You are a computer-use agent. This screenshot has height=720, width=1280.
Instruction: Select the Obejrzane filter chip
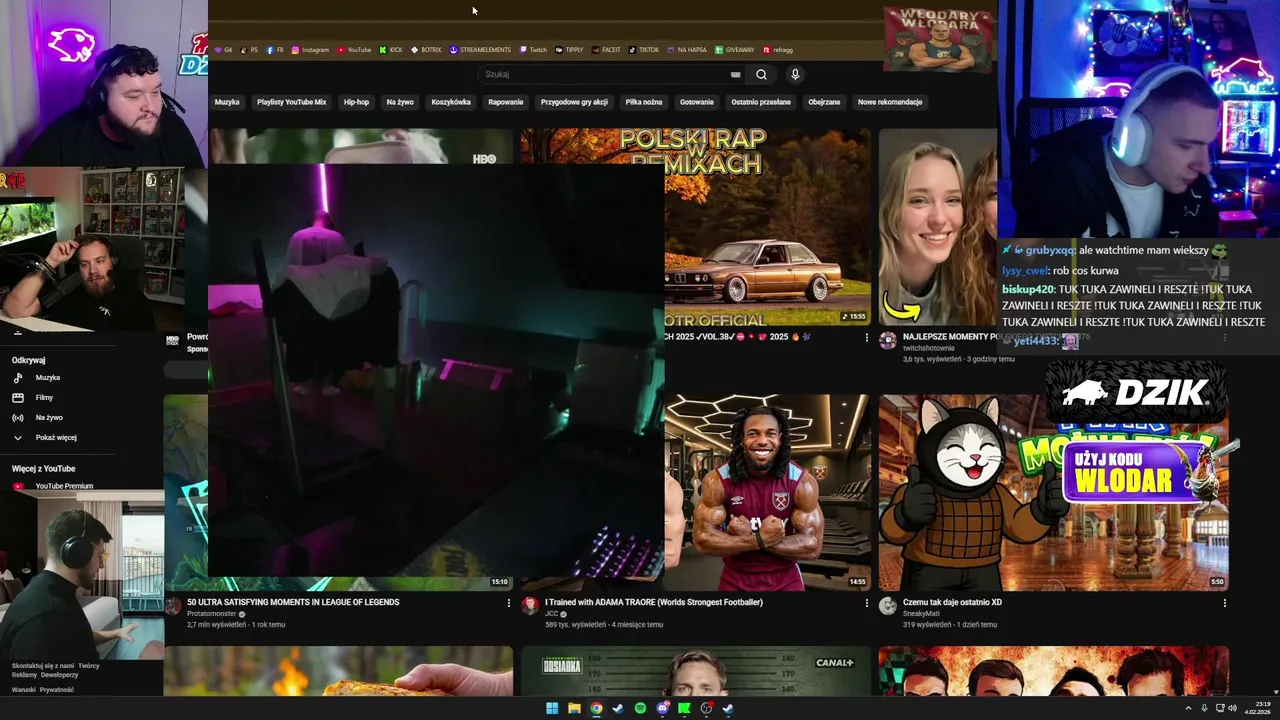click(824, 102)
